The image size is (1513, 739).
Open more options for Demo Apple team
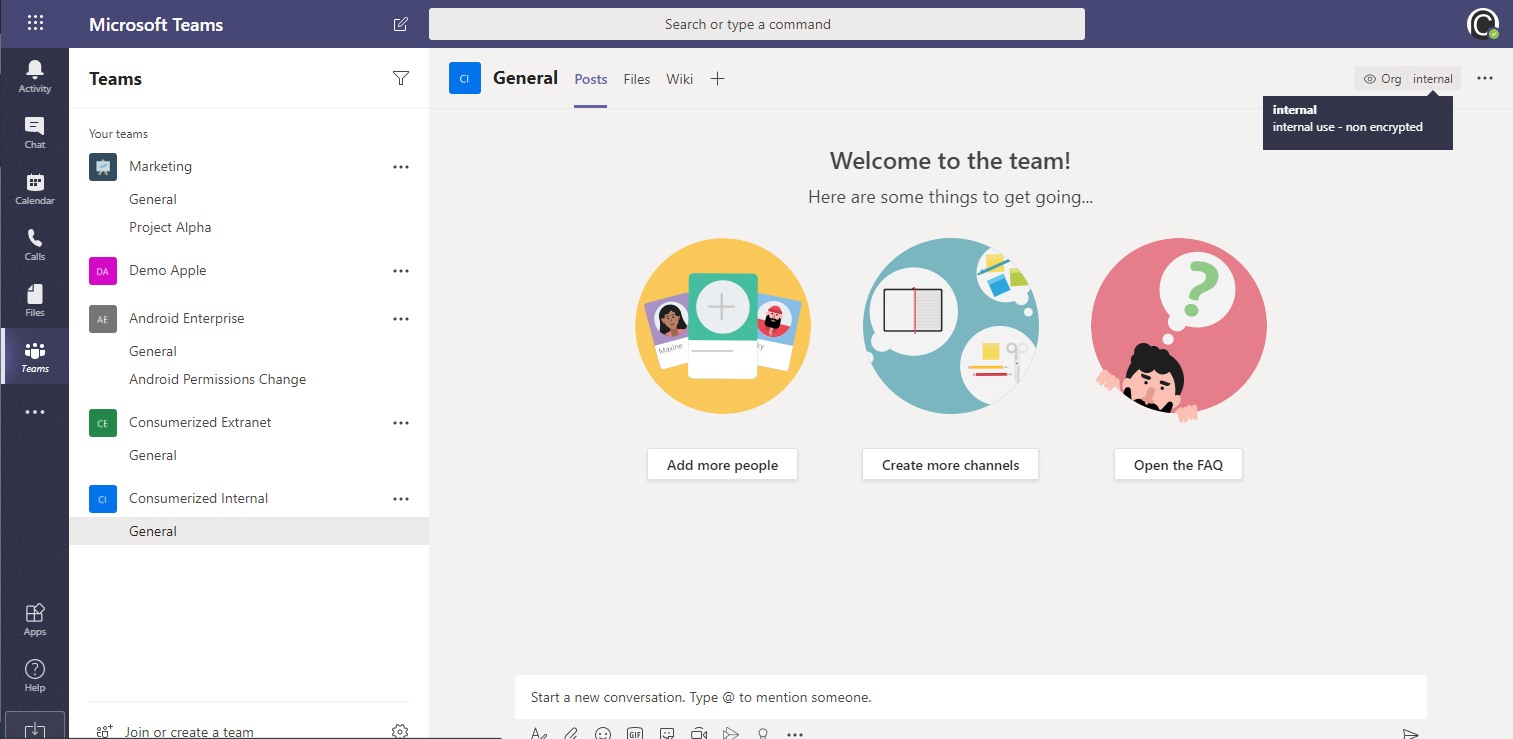(x=401, y=271)
